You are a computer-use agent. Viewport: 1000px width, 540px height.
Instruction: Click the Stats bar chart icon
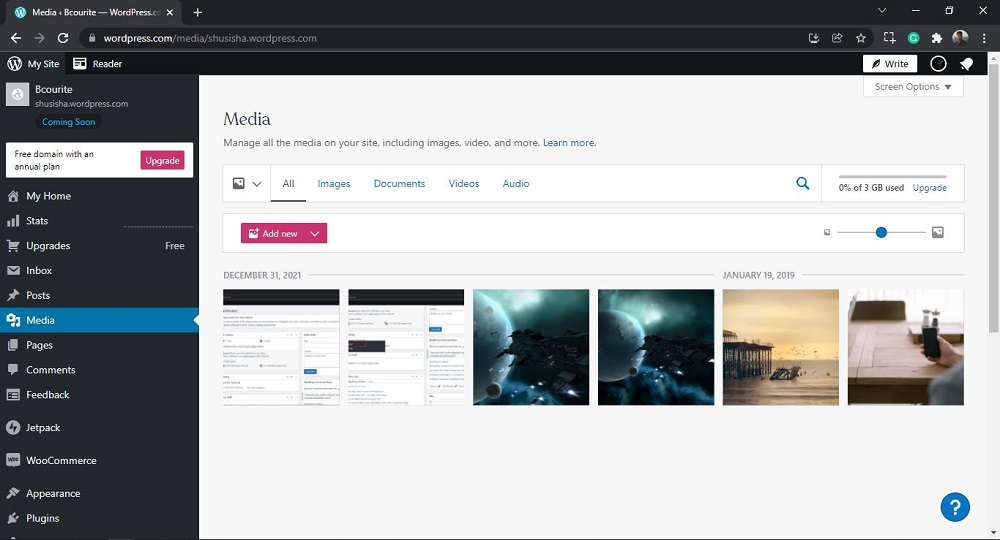pos(13,221)
